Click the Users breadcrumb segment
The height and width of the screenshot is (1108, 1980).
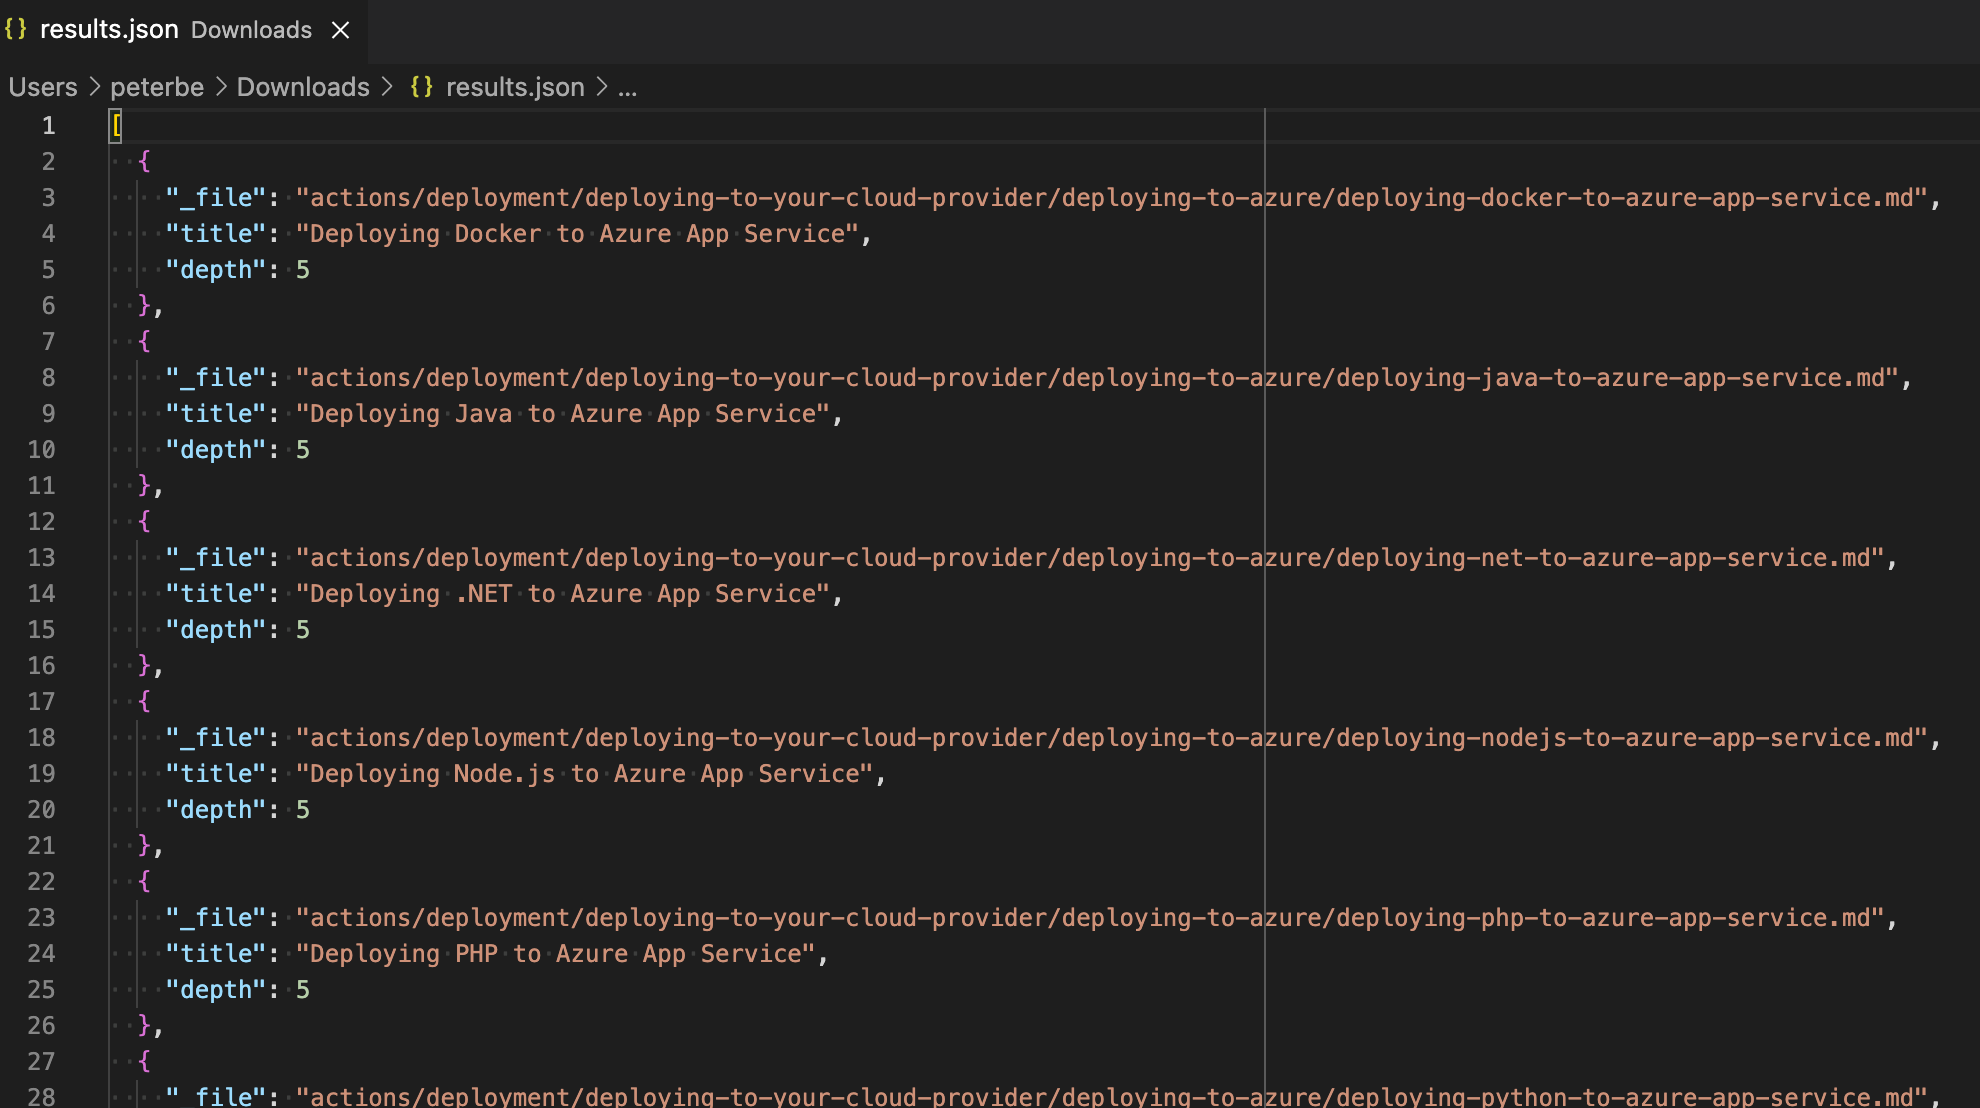pyautogui.click(x=43, y=87)
